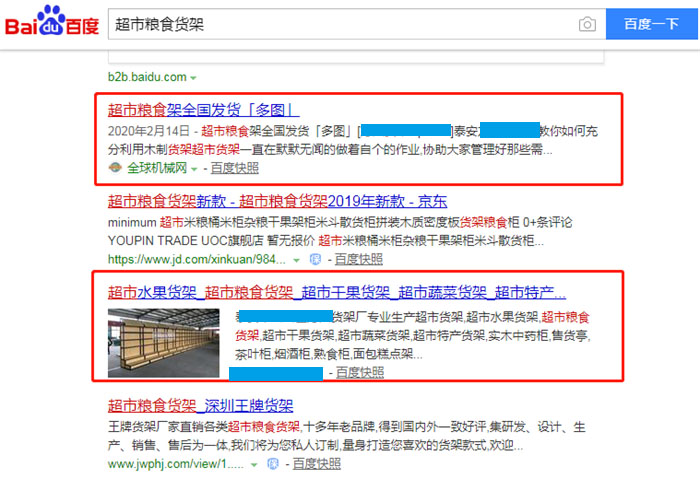Open 百度快照 beneath the shelf thumbnail result

[359, 372]
